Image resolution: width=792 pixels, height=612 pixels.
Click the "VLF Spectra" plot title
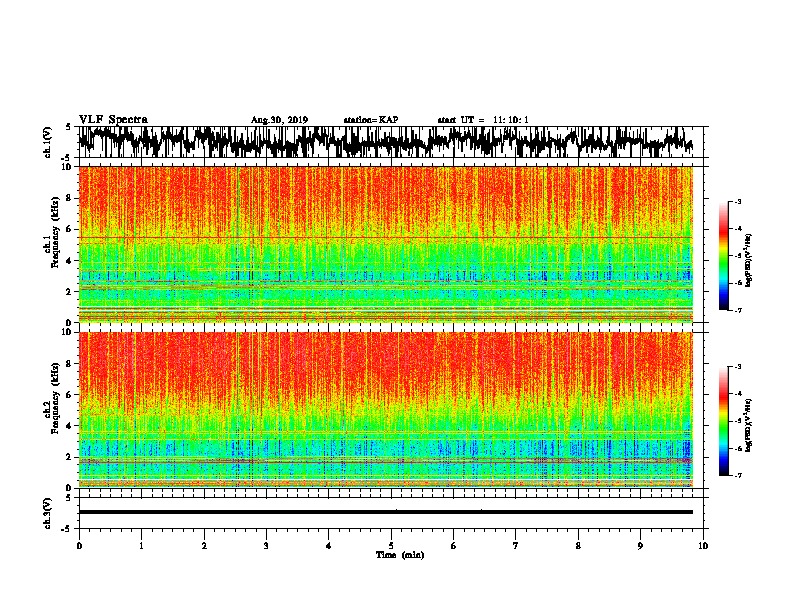click(x=113, y=120)
